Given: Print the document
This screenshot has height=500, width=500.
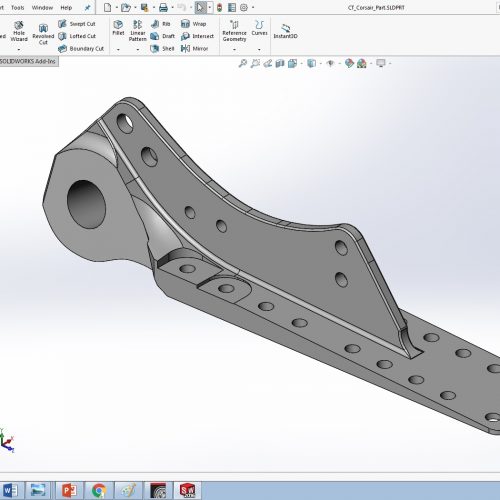Looking at the screenshot, I should tap(163, 7).
